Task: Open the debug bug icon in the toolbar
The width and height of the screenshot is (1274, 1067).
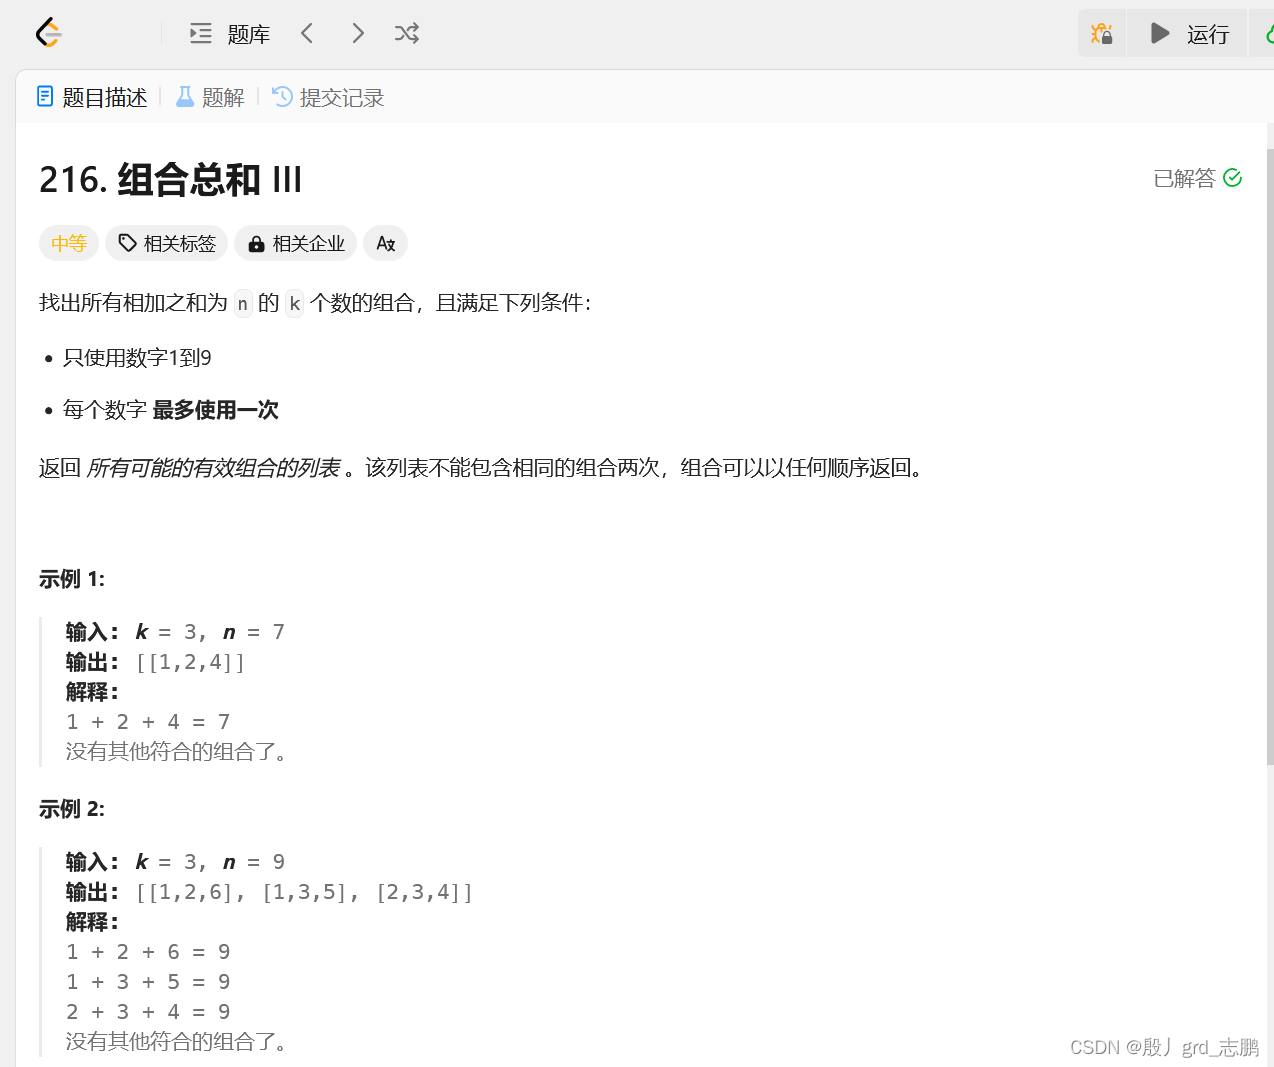Action: [x=1101, y=33]
